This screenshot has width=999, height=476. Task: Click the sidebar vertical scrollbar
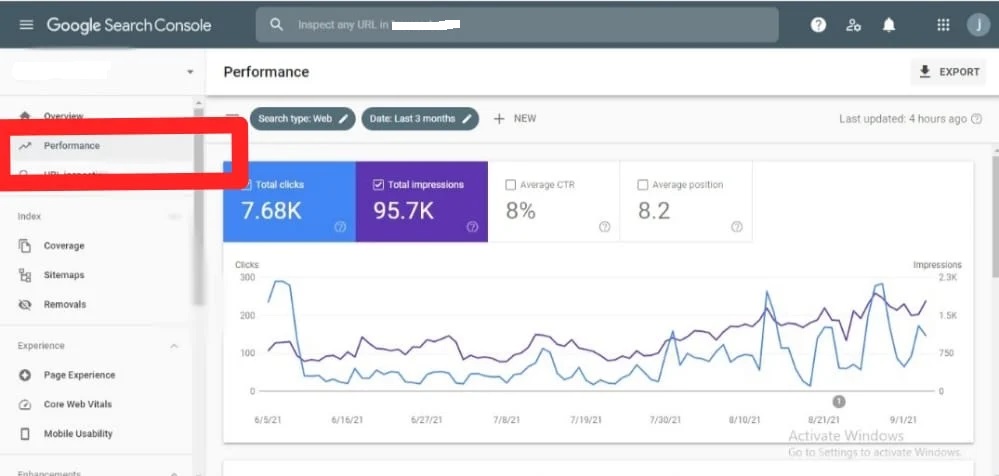tap(198, 207)
